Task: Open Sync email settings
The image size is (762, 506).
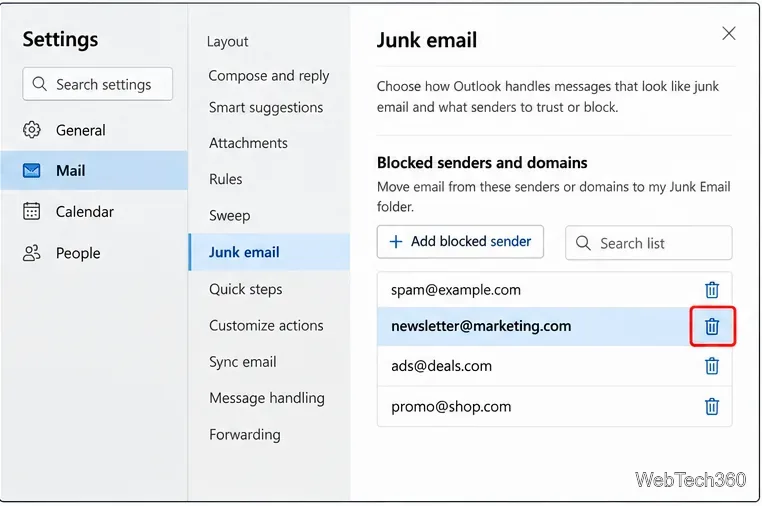Action: pos(242,362)
